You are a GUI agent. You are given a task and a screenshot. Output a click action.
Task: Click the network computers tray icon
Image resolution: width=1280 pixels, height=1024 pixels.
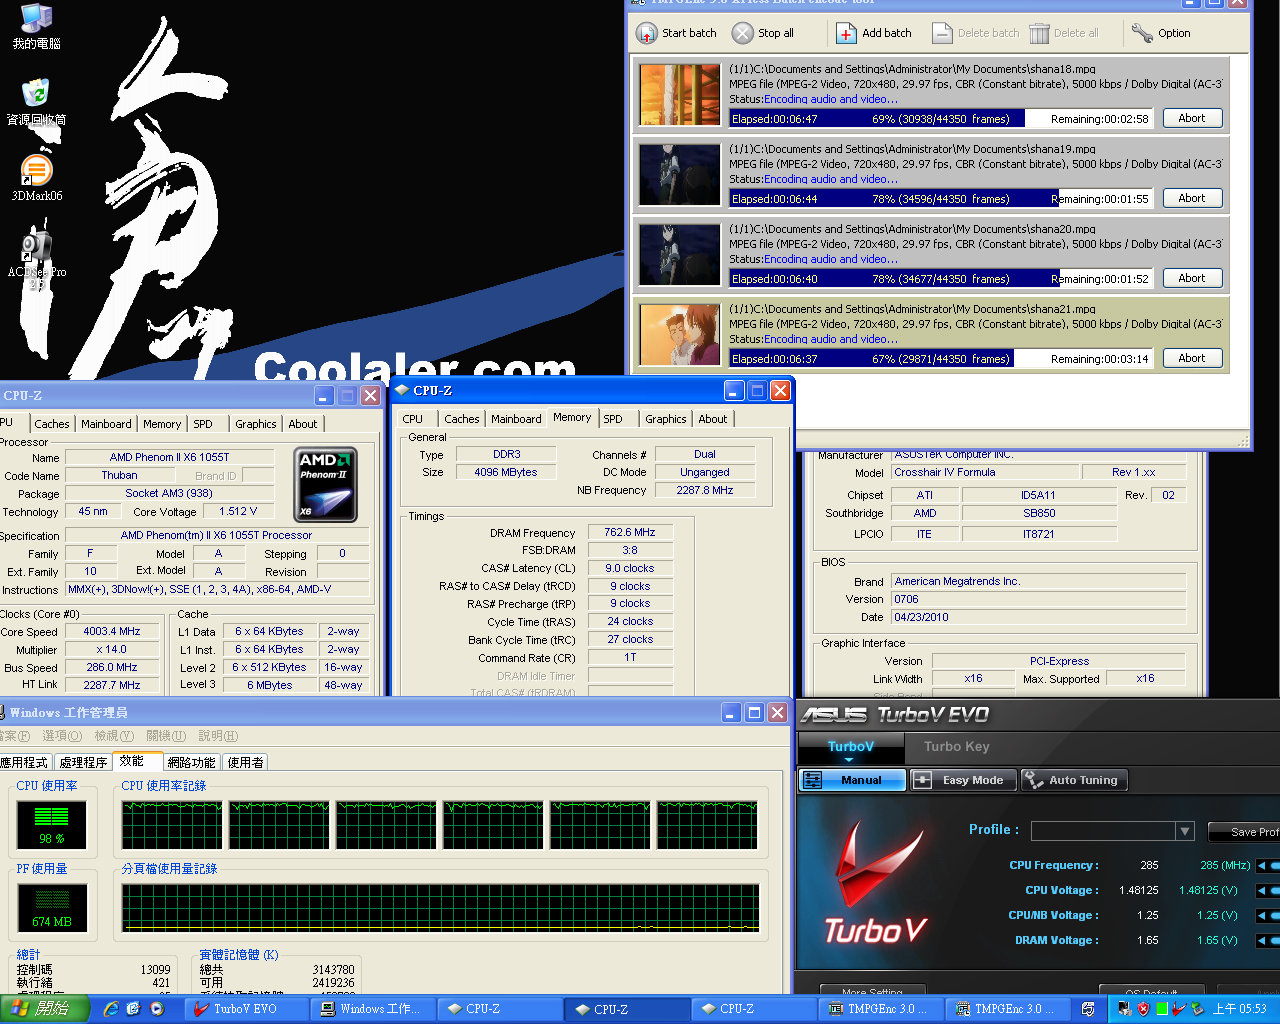click(1125, 1009)
